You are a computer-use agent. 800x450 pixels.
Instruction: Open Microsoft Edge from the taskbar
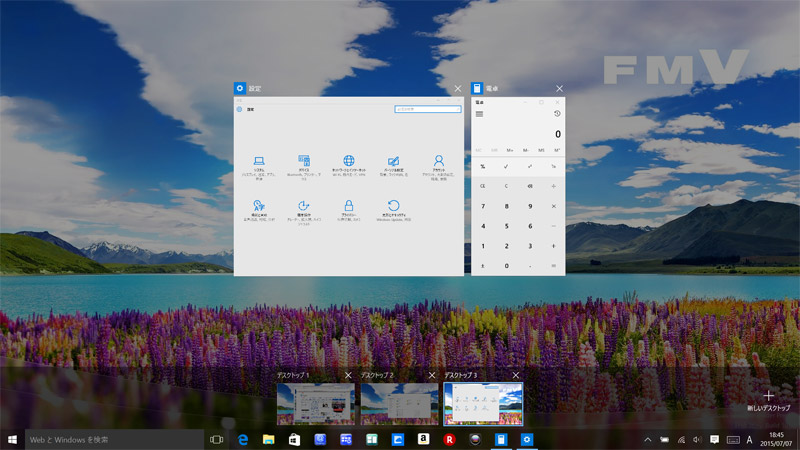coord(243,440)
